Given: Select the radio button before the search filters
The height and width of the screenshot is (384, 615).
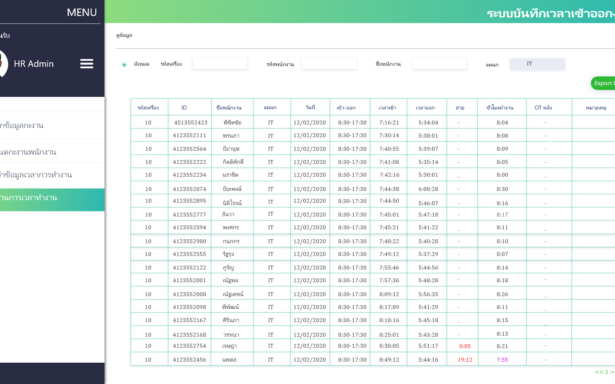Looking at the screenshot, I should 124,65.
